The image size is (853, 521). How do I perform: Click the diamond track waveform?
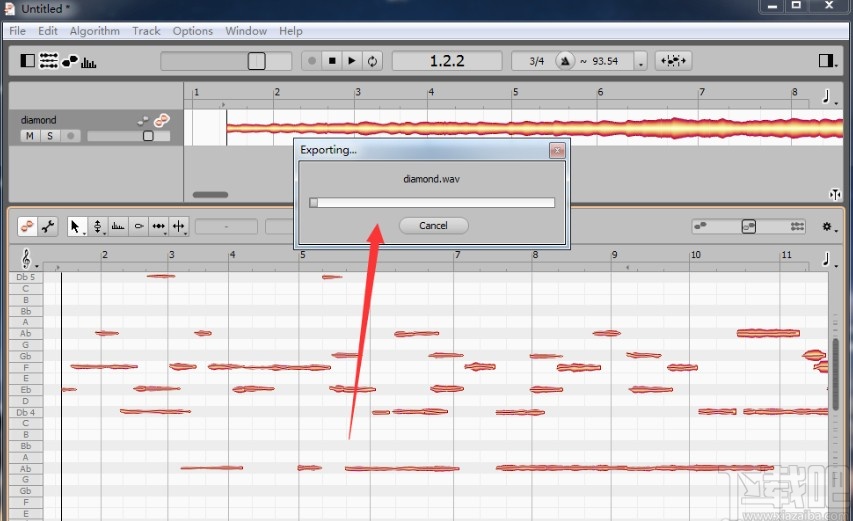[x=535, y=128]
